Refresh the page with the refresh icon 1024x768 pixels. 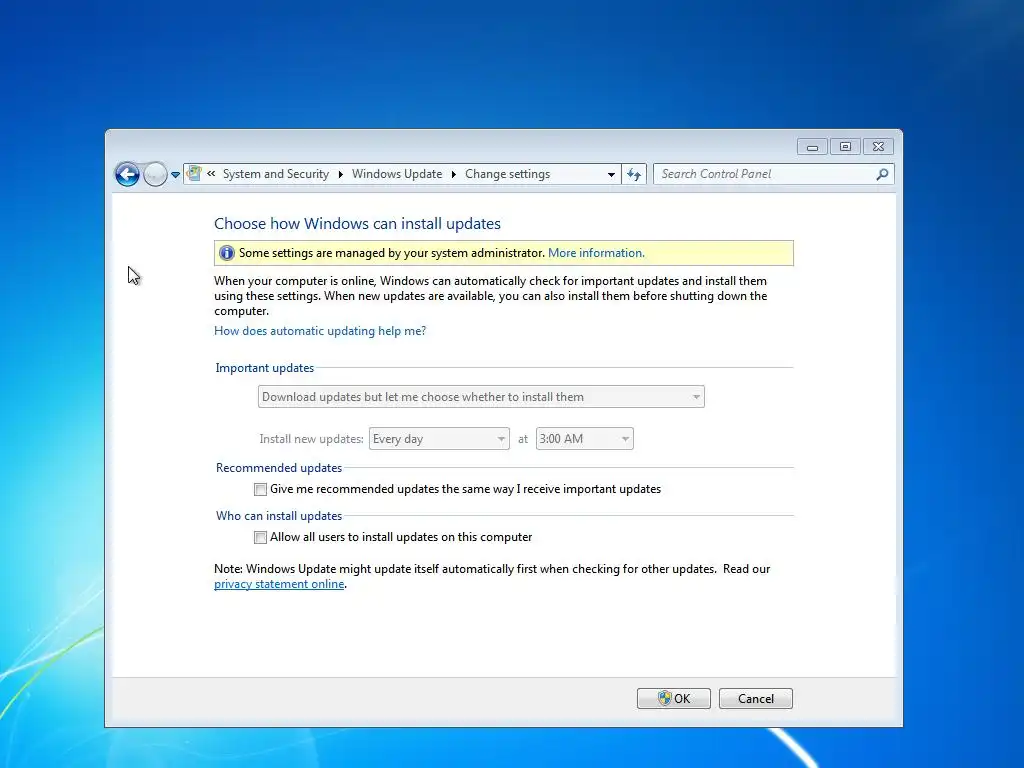click(633, 174)
